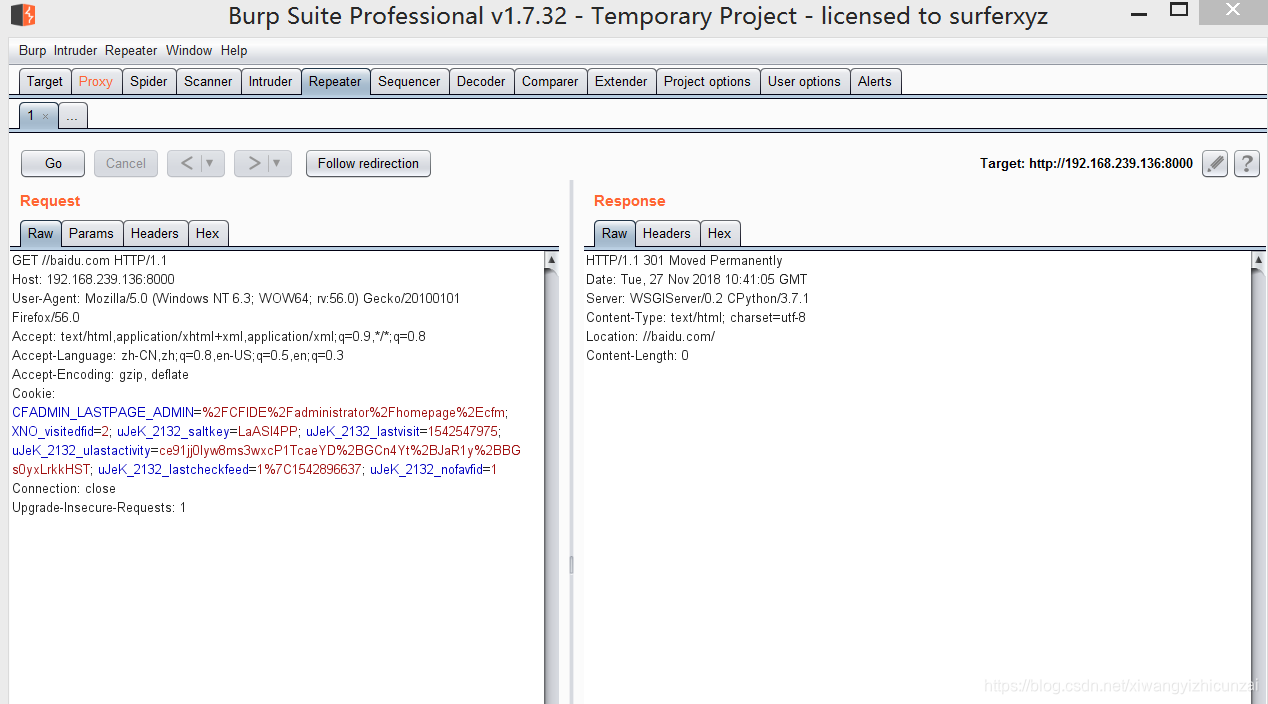Switch to the Sequencer tab

(409, 81)
